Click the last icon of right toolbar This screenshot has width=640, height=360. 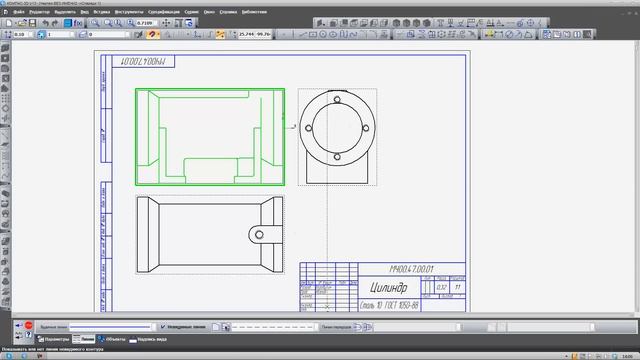pyautogui.click(x=587, y=35)
